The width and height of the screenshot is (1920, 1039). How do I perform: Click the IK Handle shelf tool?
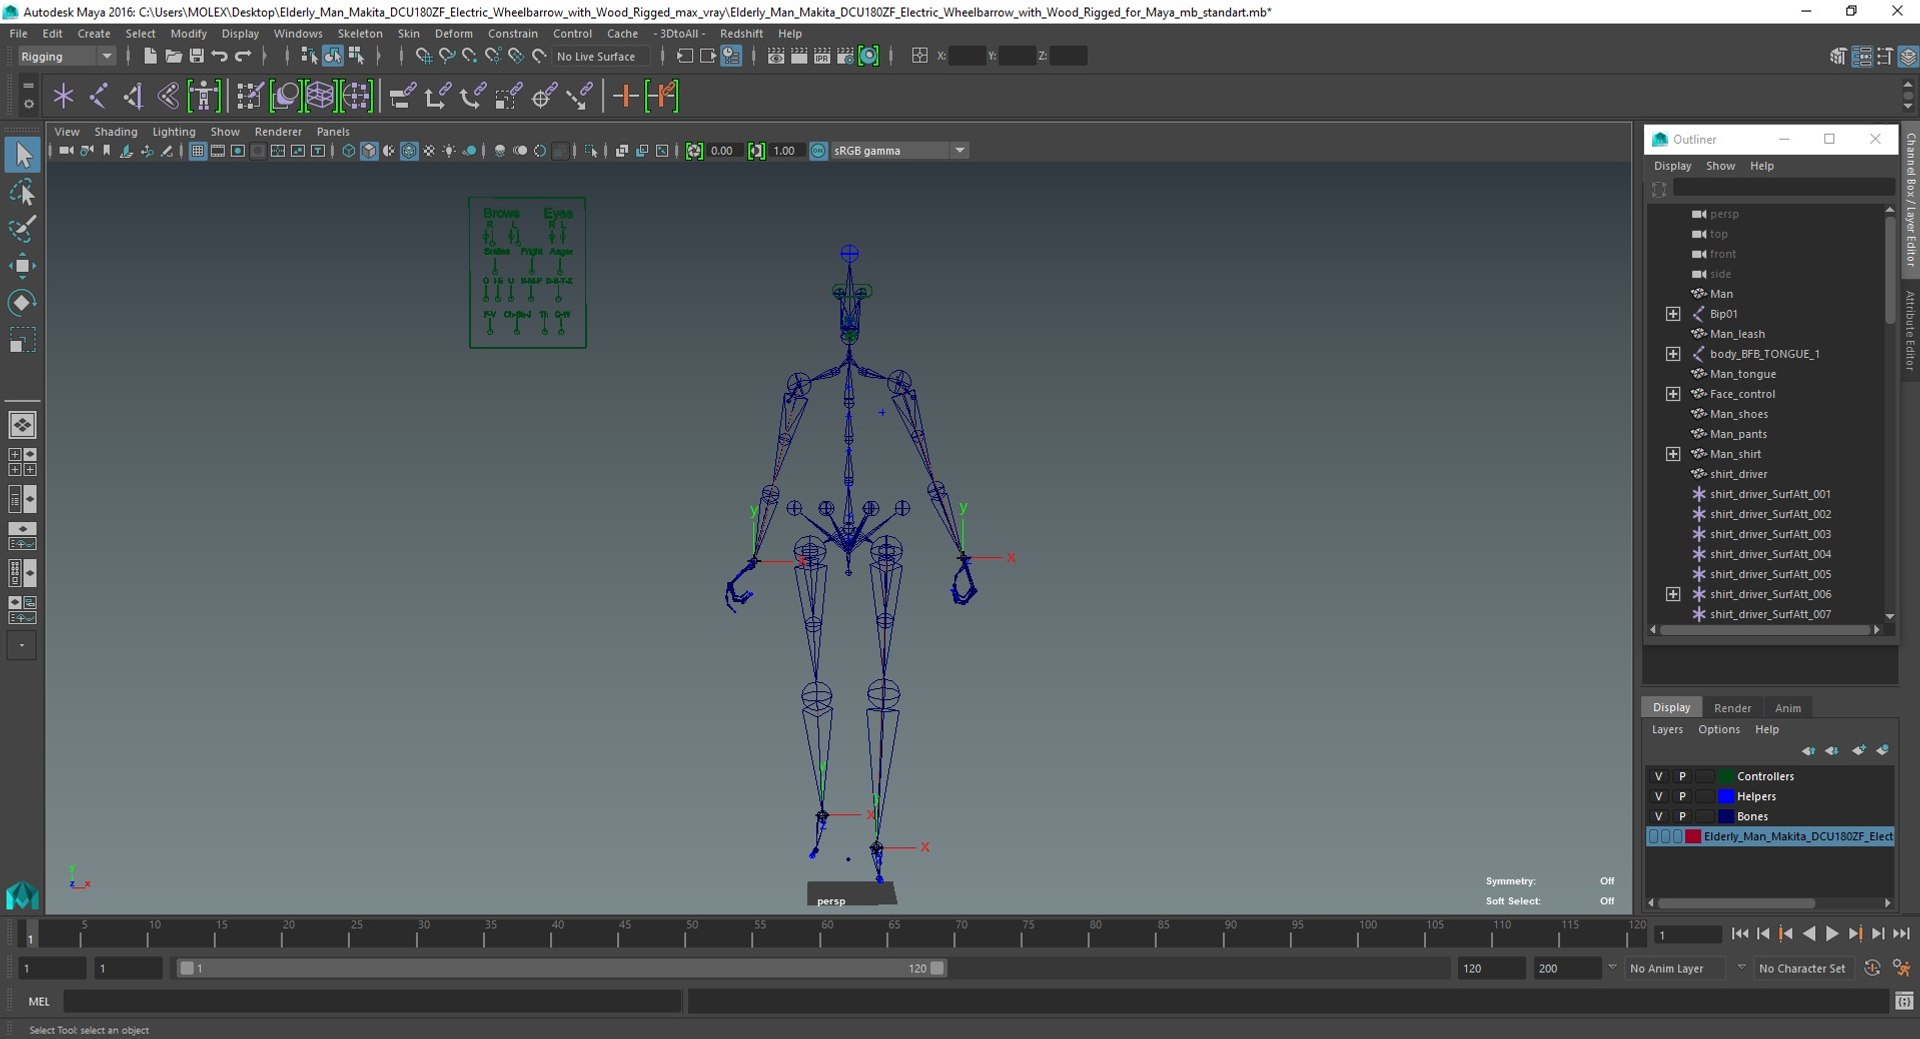[133, 96]
